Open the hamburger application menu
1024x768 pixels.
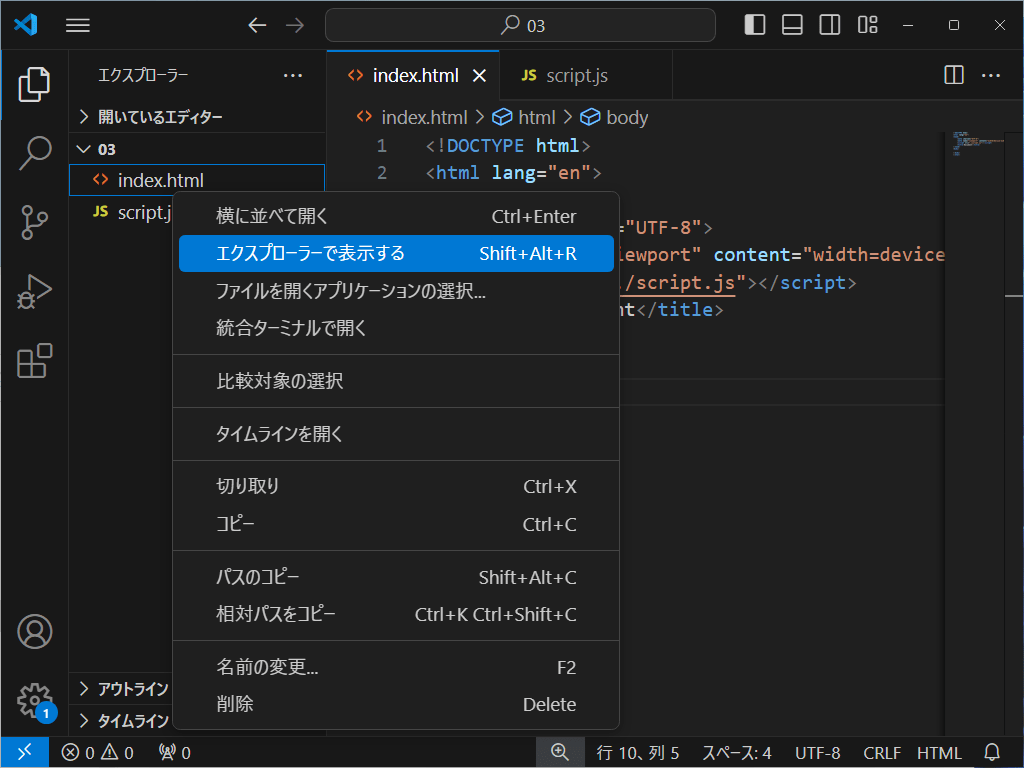pos(78,25)
